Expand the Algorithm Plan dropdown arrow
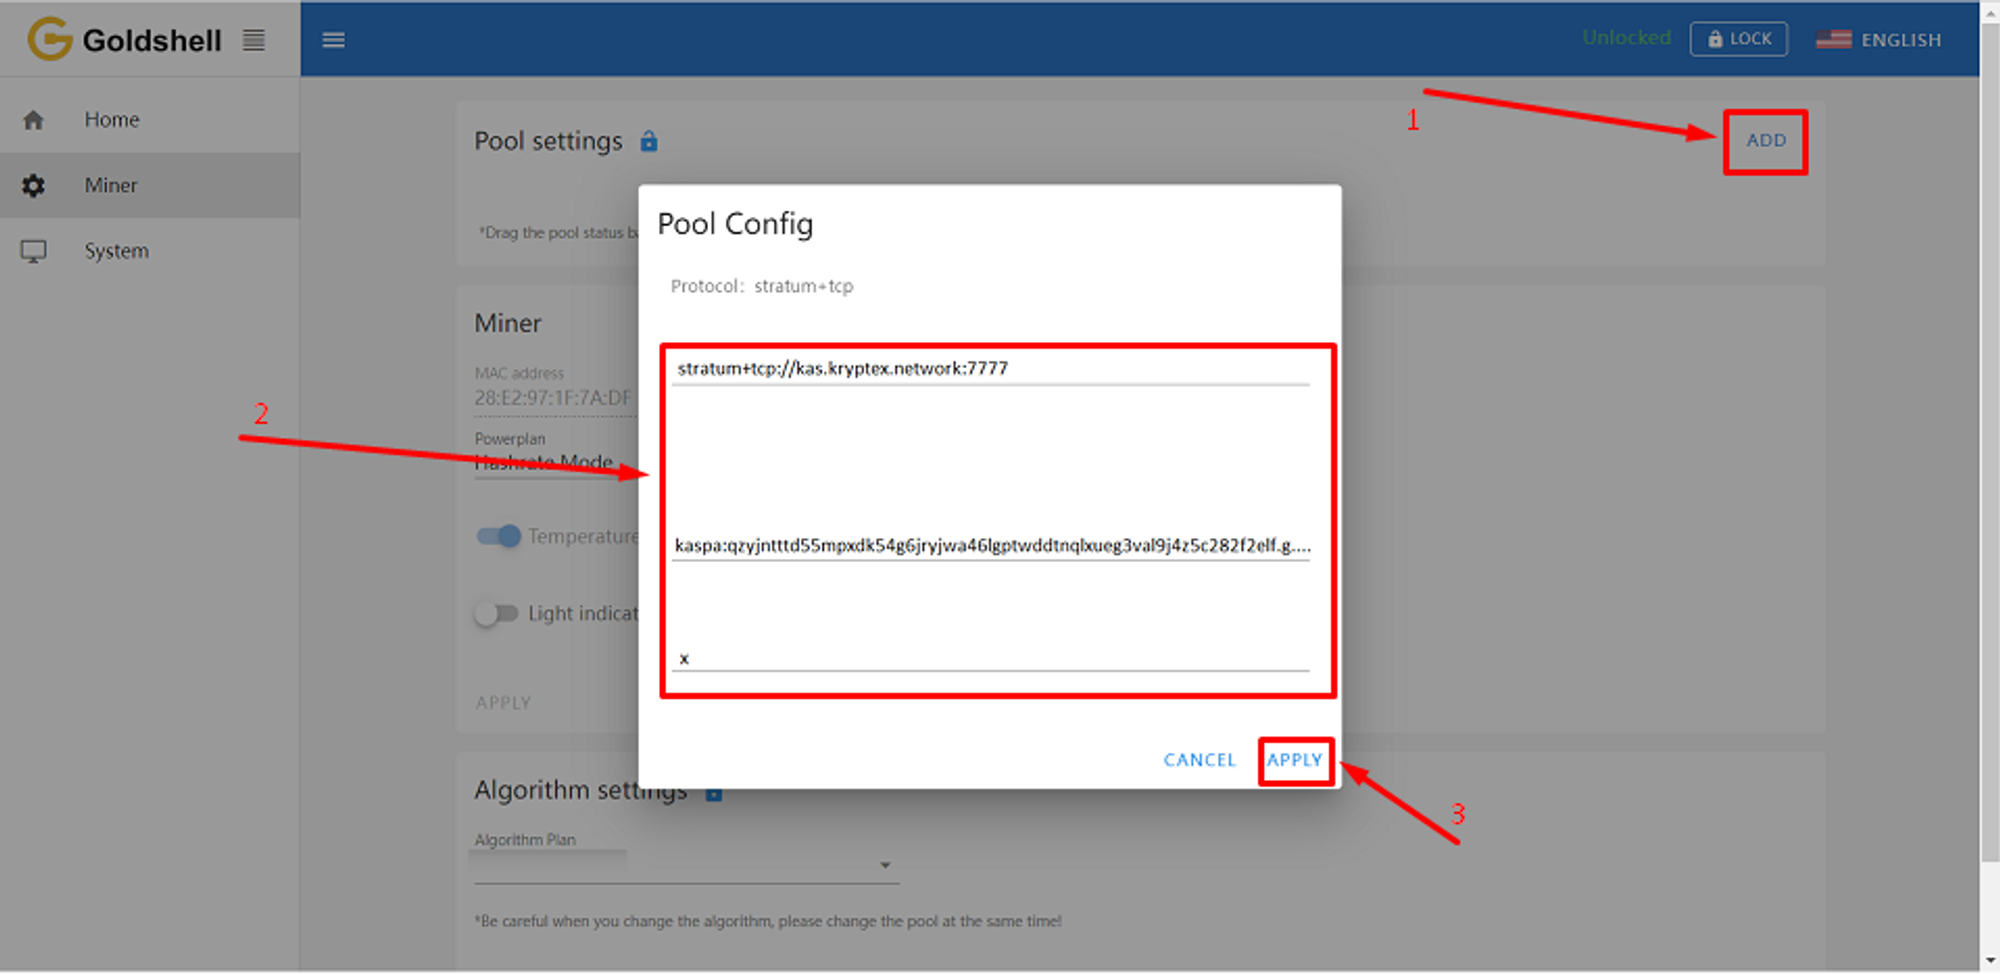The height and width of the screenshot is (974, 2000). [885, 865]
